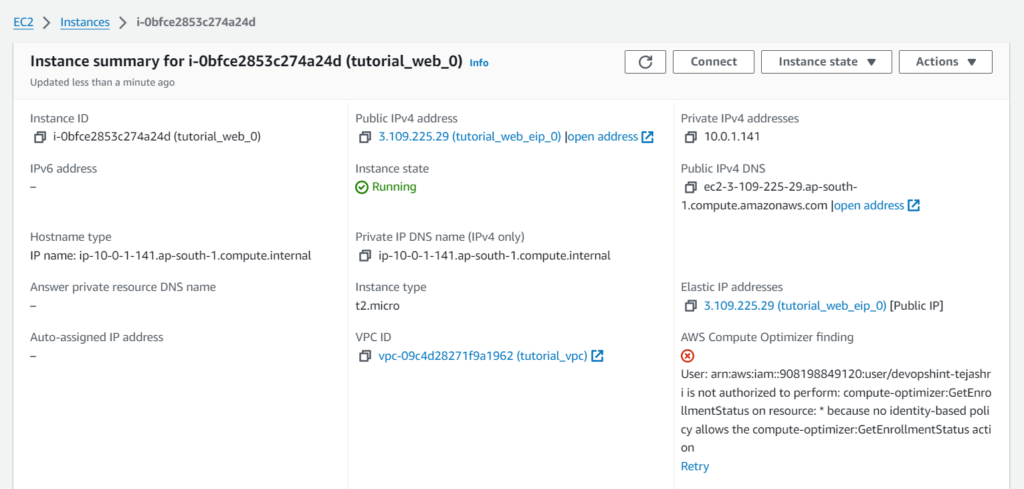Copy the VPC ID value
1024x489 pixels.
(x=365, y=356)
